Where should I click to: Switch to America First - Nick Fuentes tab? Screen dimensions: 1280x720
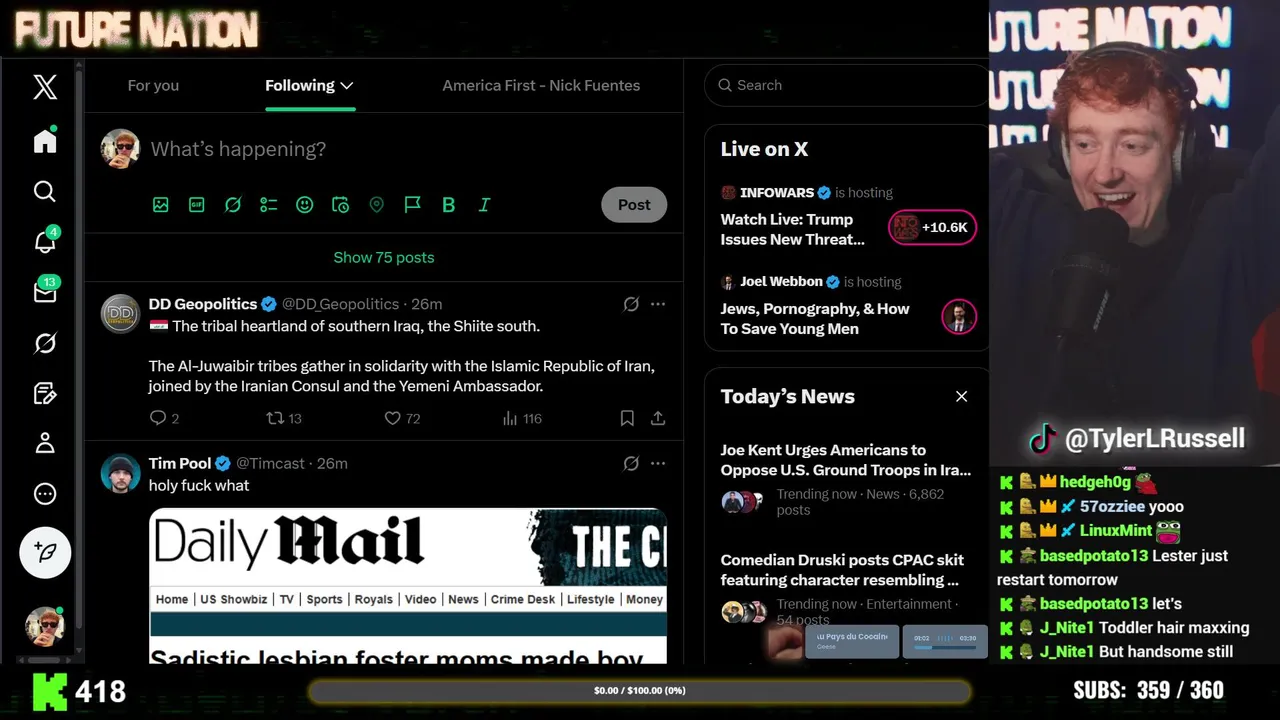click(541, 85)
